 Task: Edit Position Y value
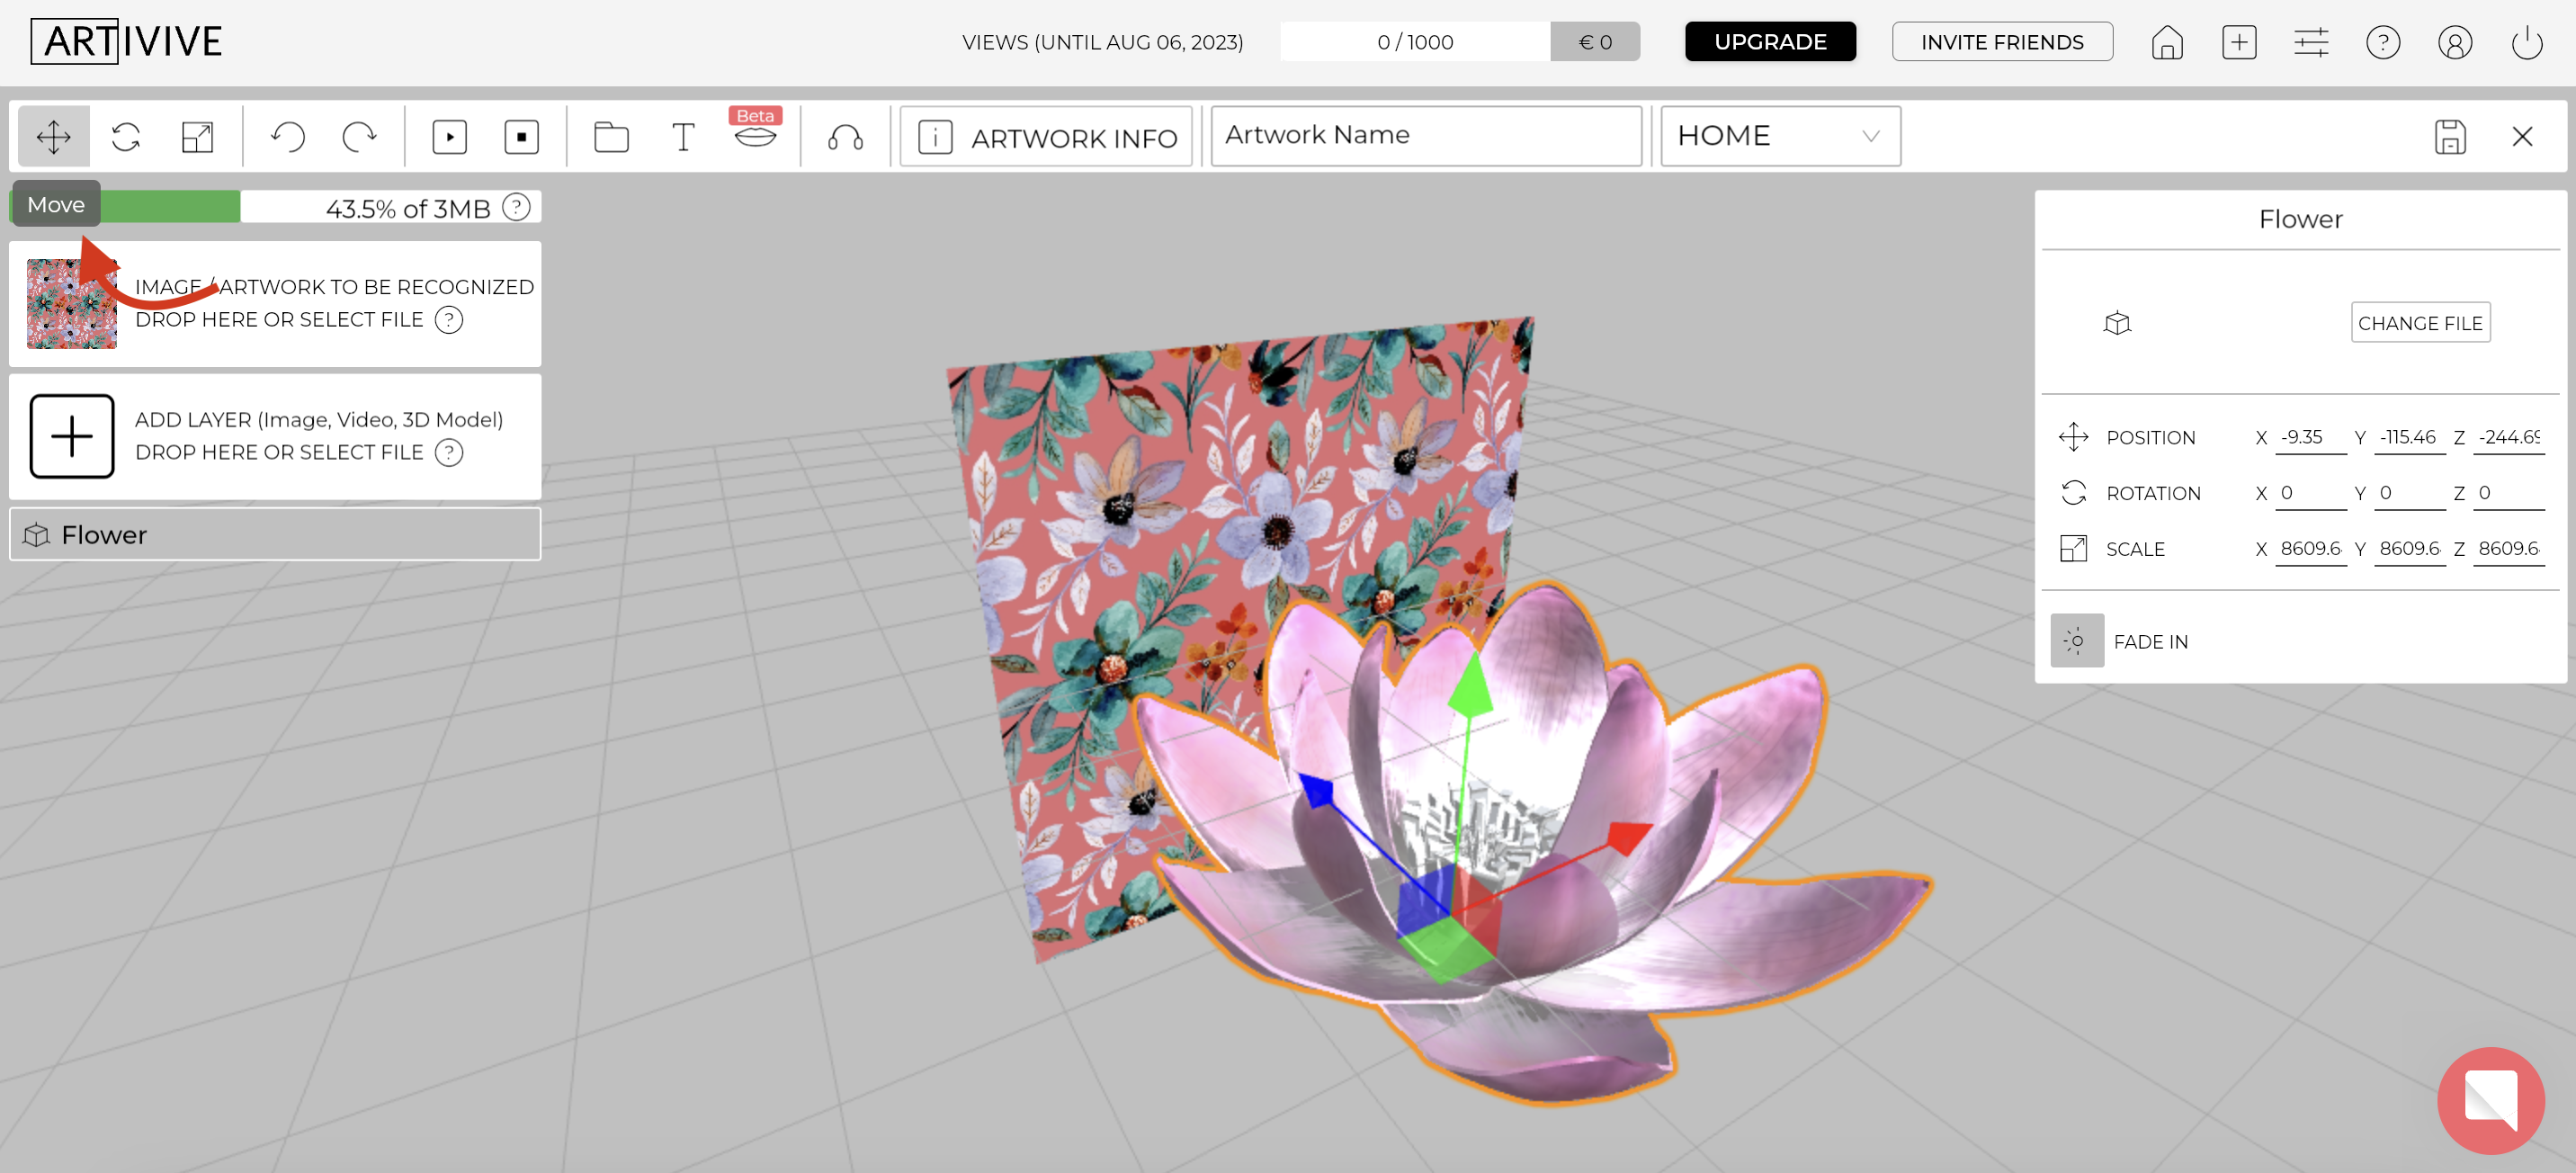click(2409, 437)
